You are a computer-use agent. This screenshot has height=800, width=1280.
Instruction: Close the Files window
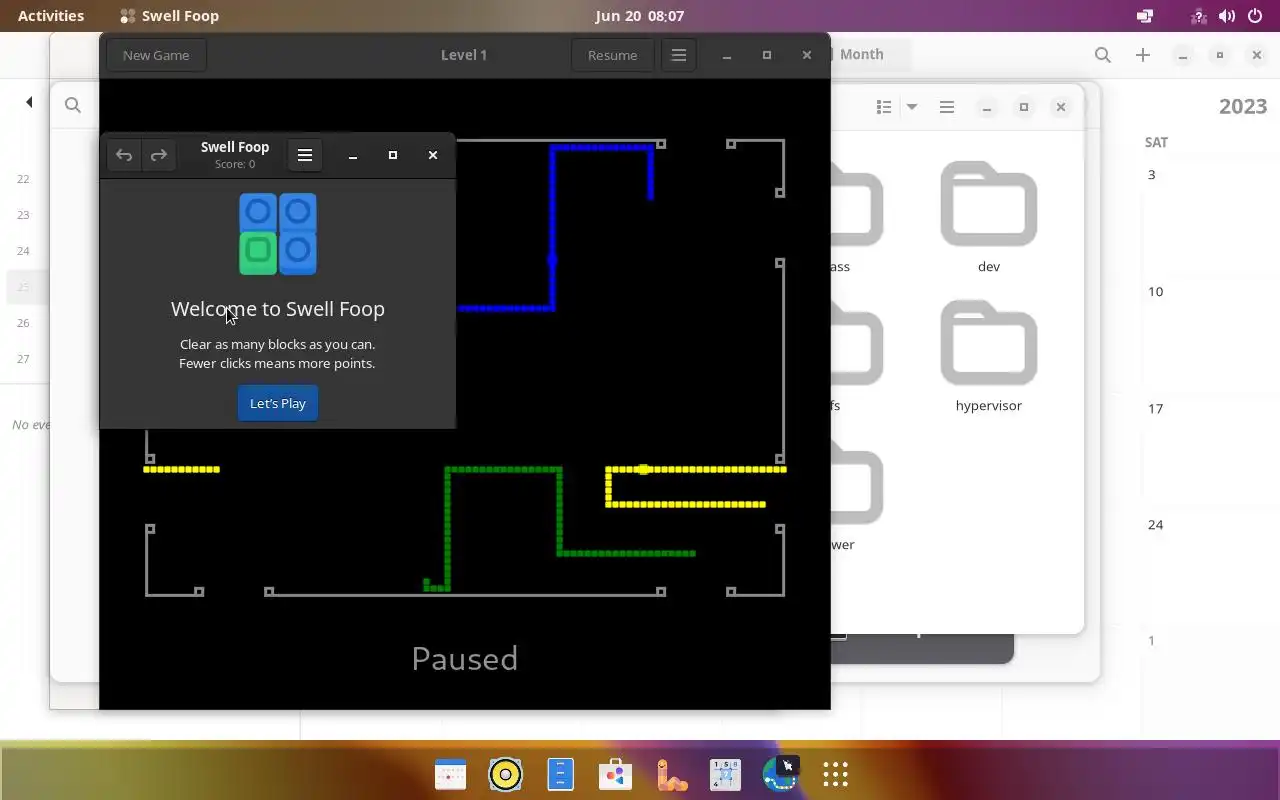[x=1061, y=107]
